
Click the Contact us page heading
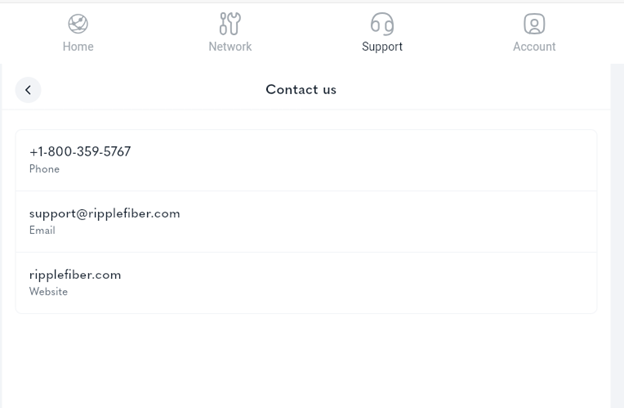pos(301,90)
